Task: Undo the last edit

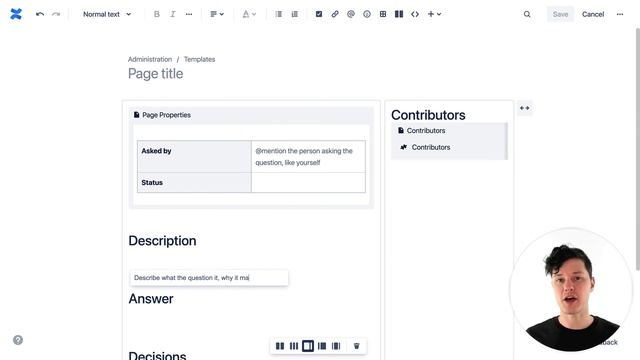Action: [40, 14]
